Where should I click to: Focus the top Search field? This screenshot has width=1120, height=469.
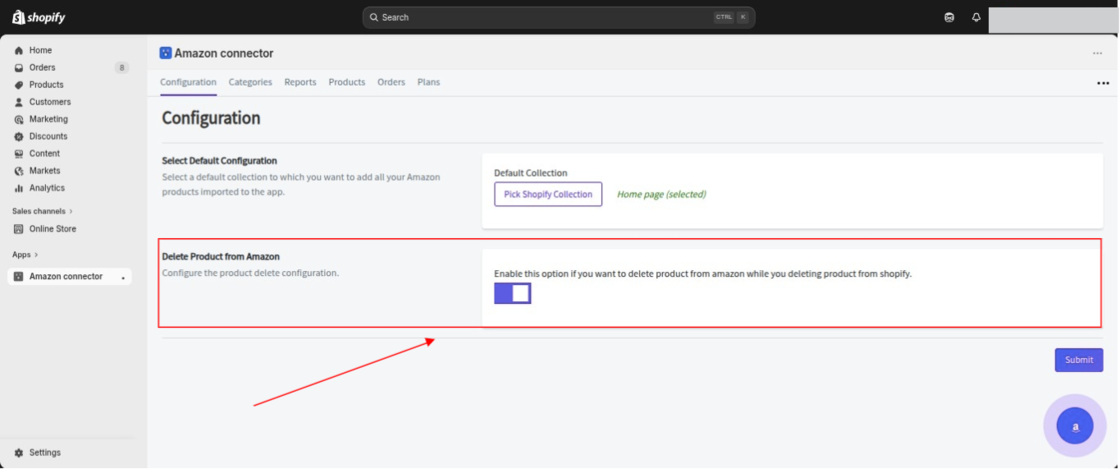coord(559,17)
